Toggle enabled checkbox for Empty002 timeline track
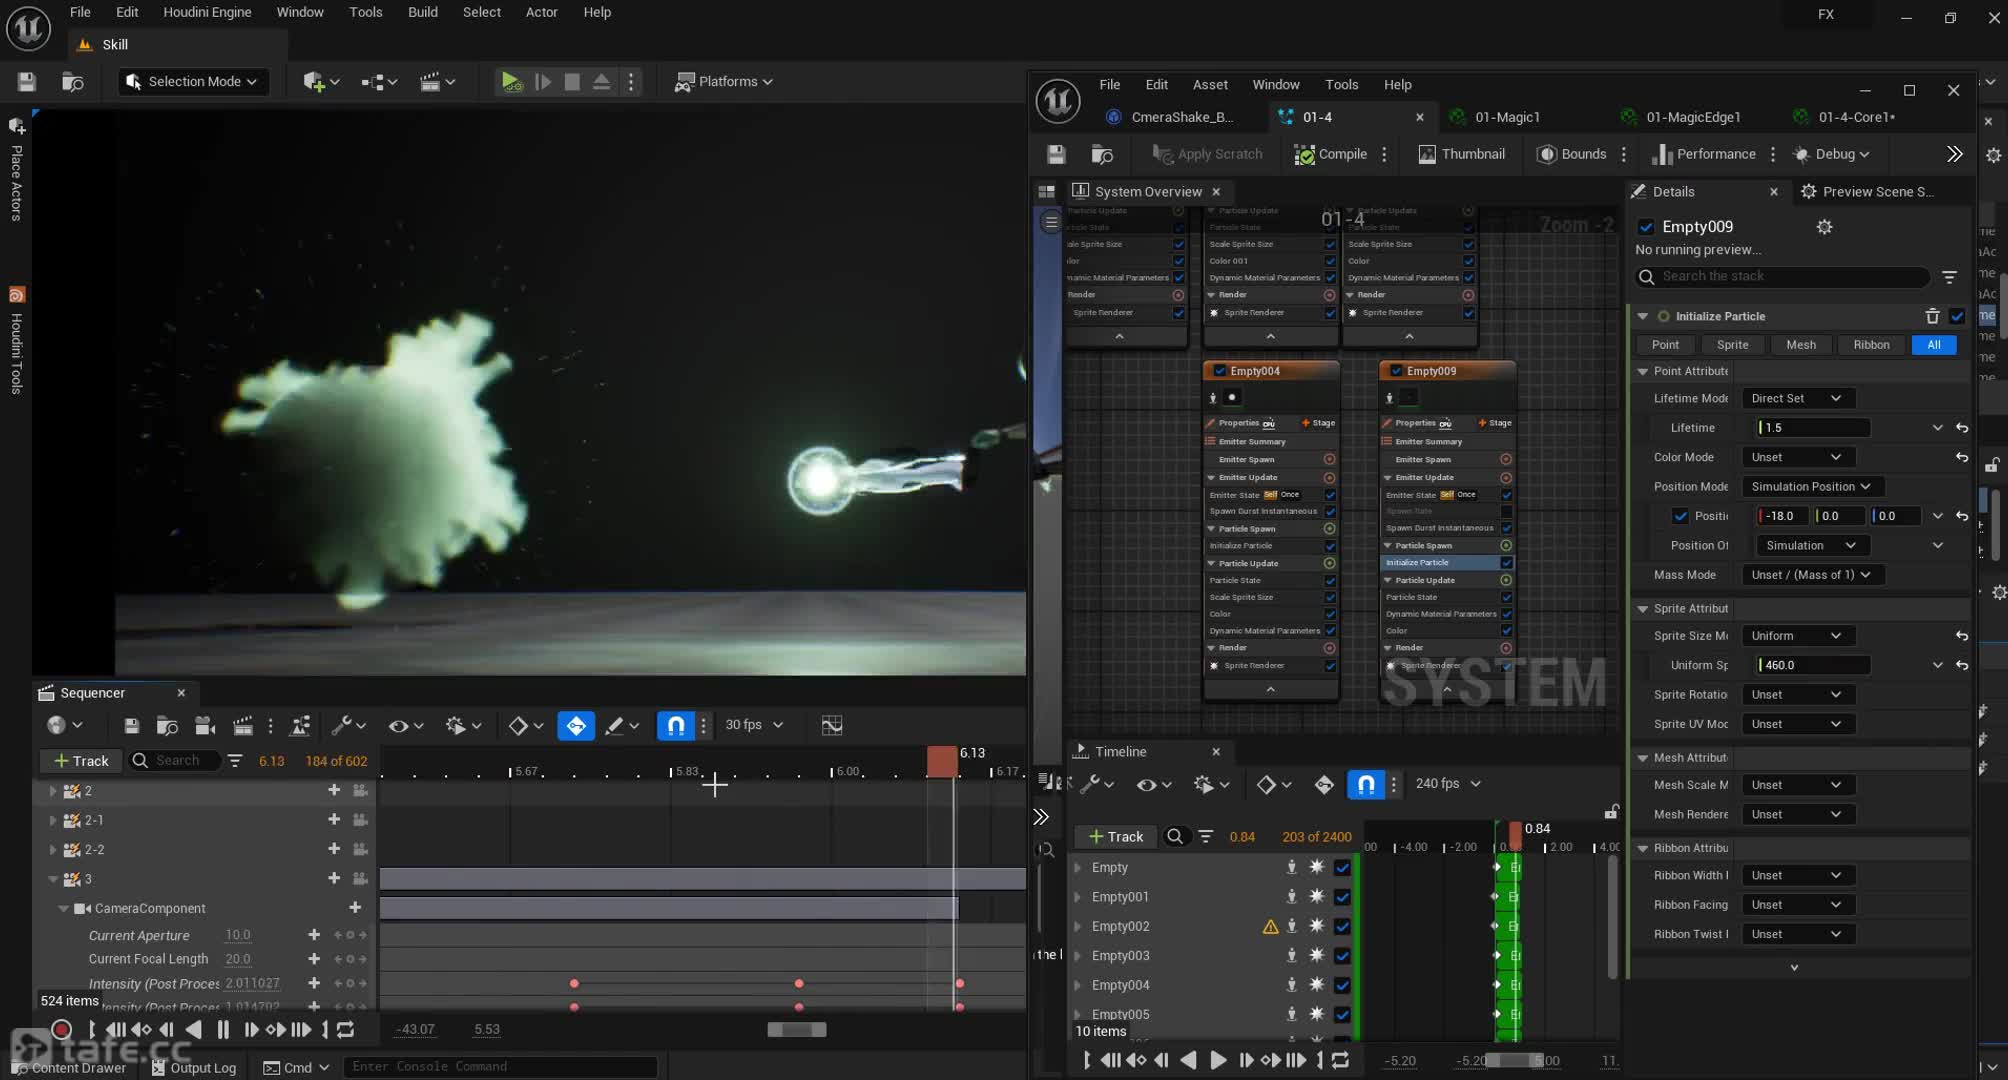The width and height of the screenshot is (2008, 1080). [1342, 927]
